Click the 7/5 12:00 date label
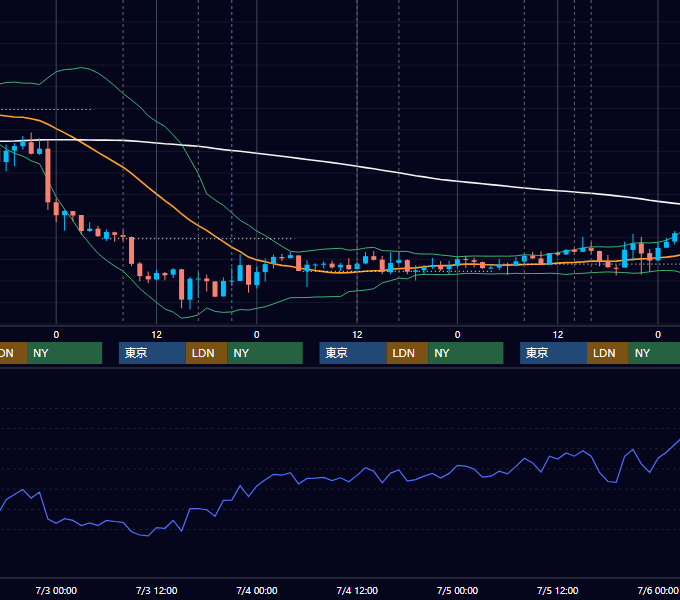The height and width of the screenshot is (600, 680). tap(557, 590)
